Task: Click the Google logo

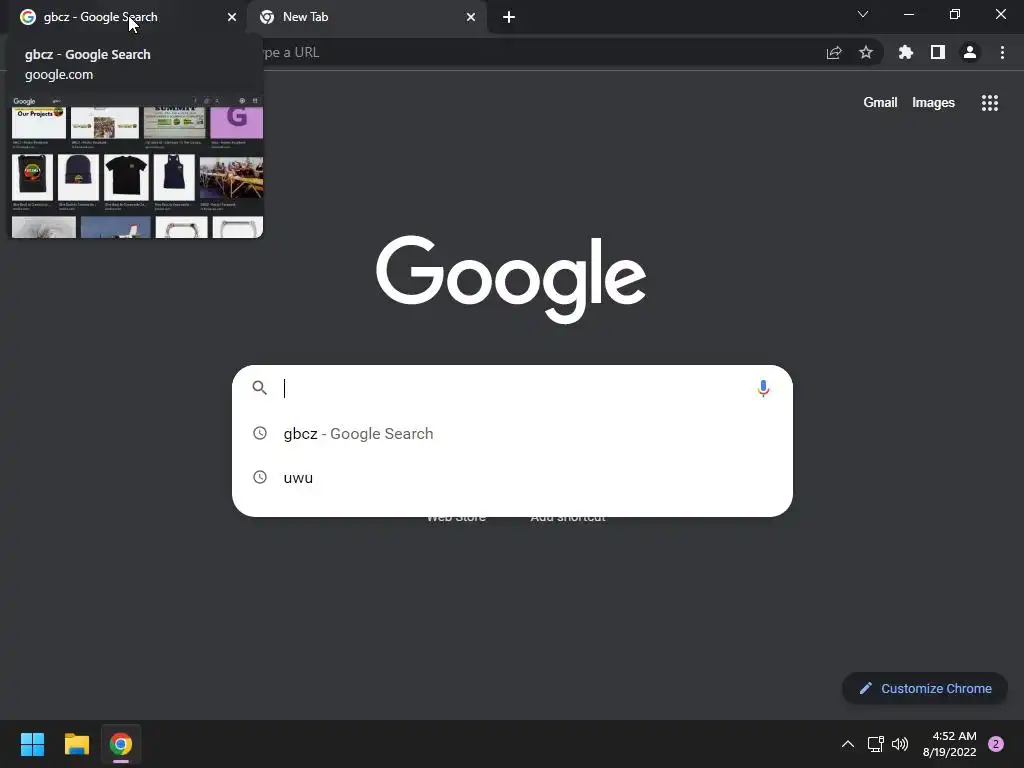Action: (x=511, y=279)
